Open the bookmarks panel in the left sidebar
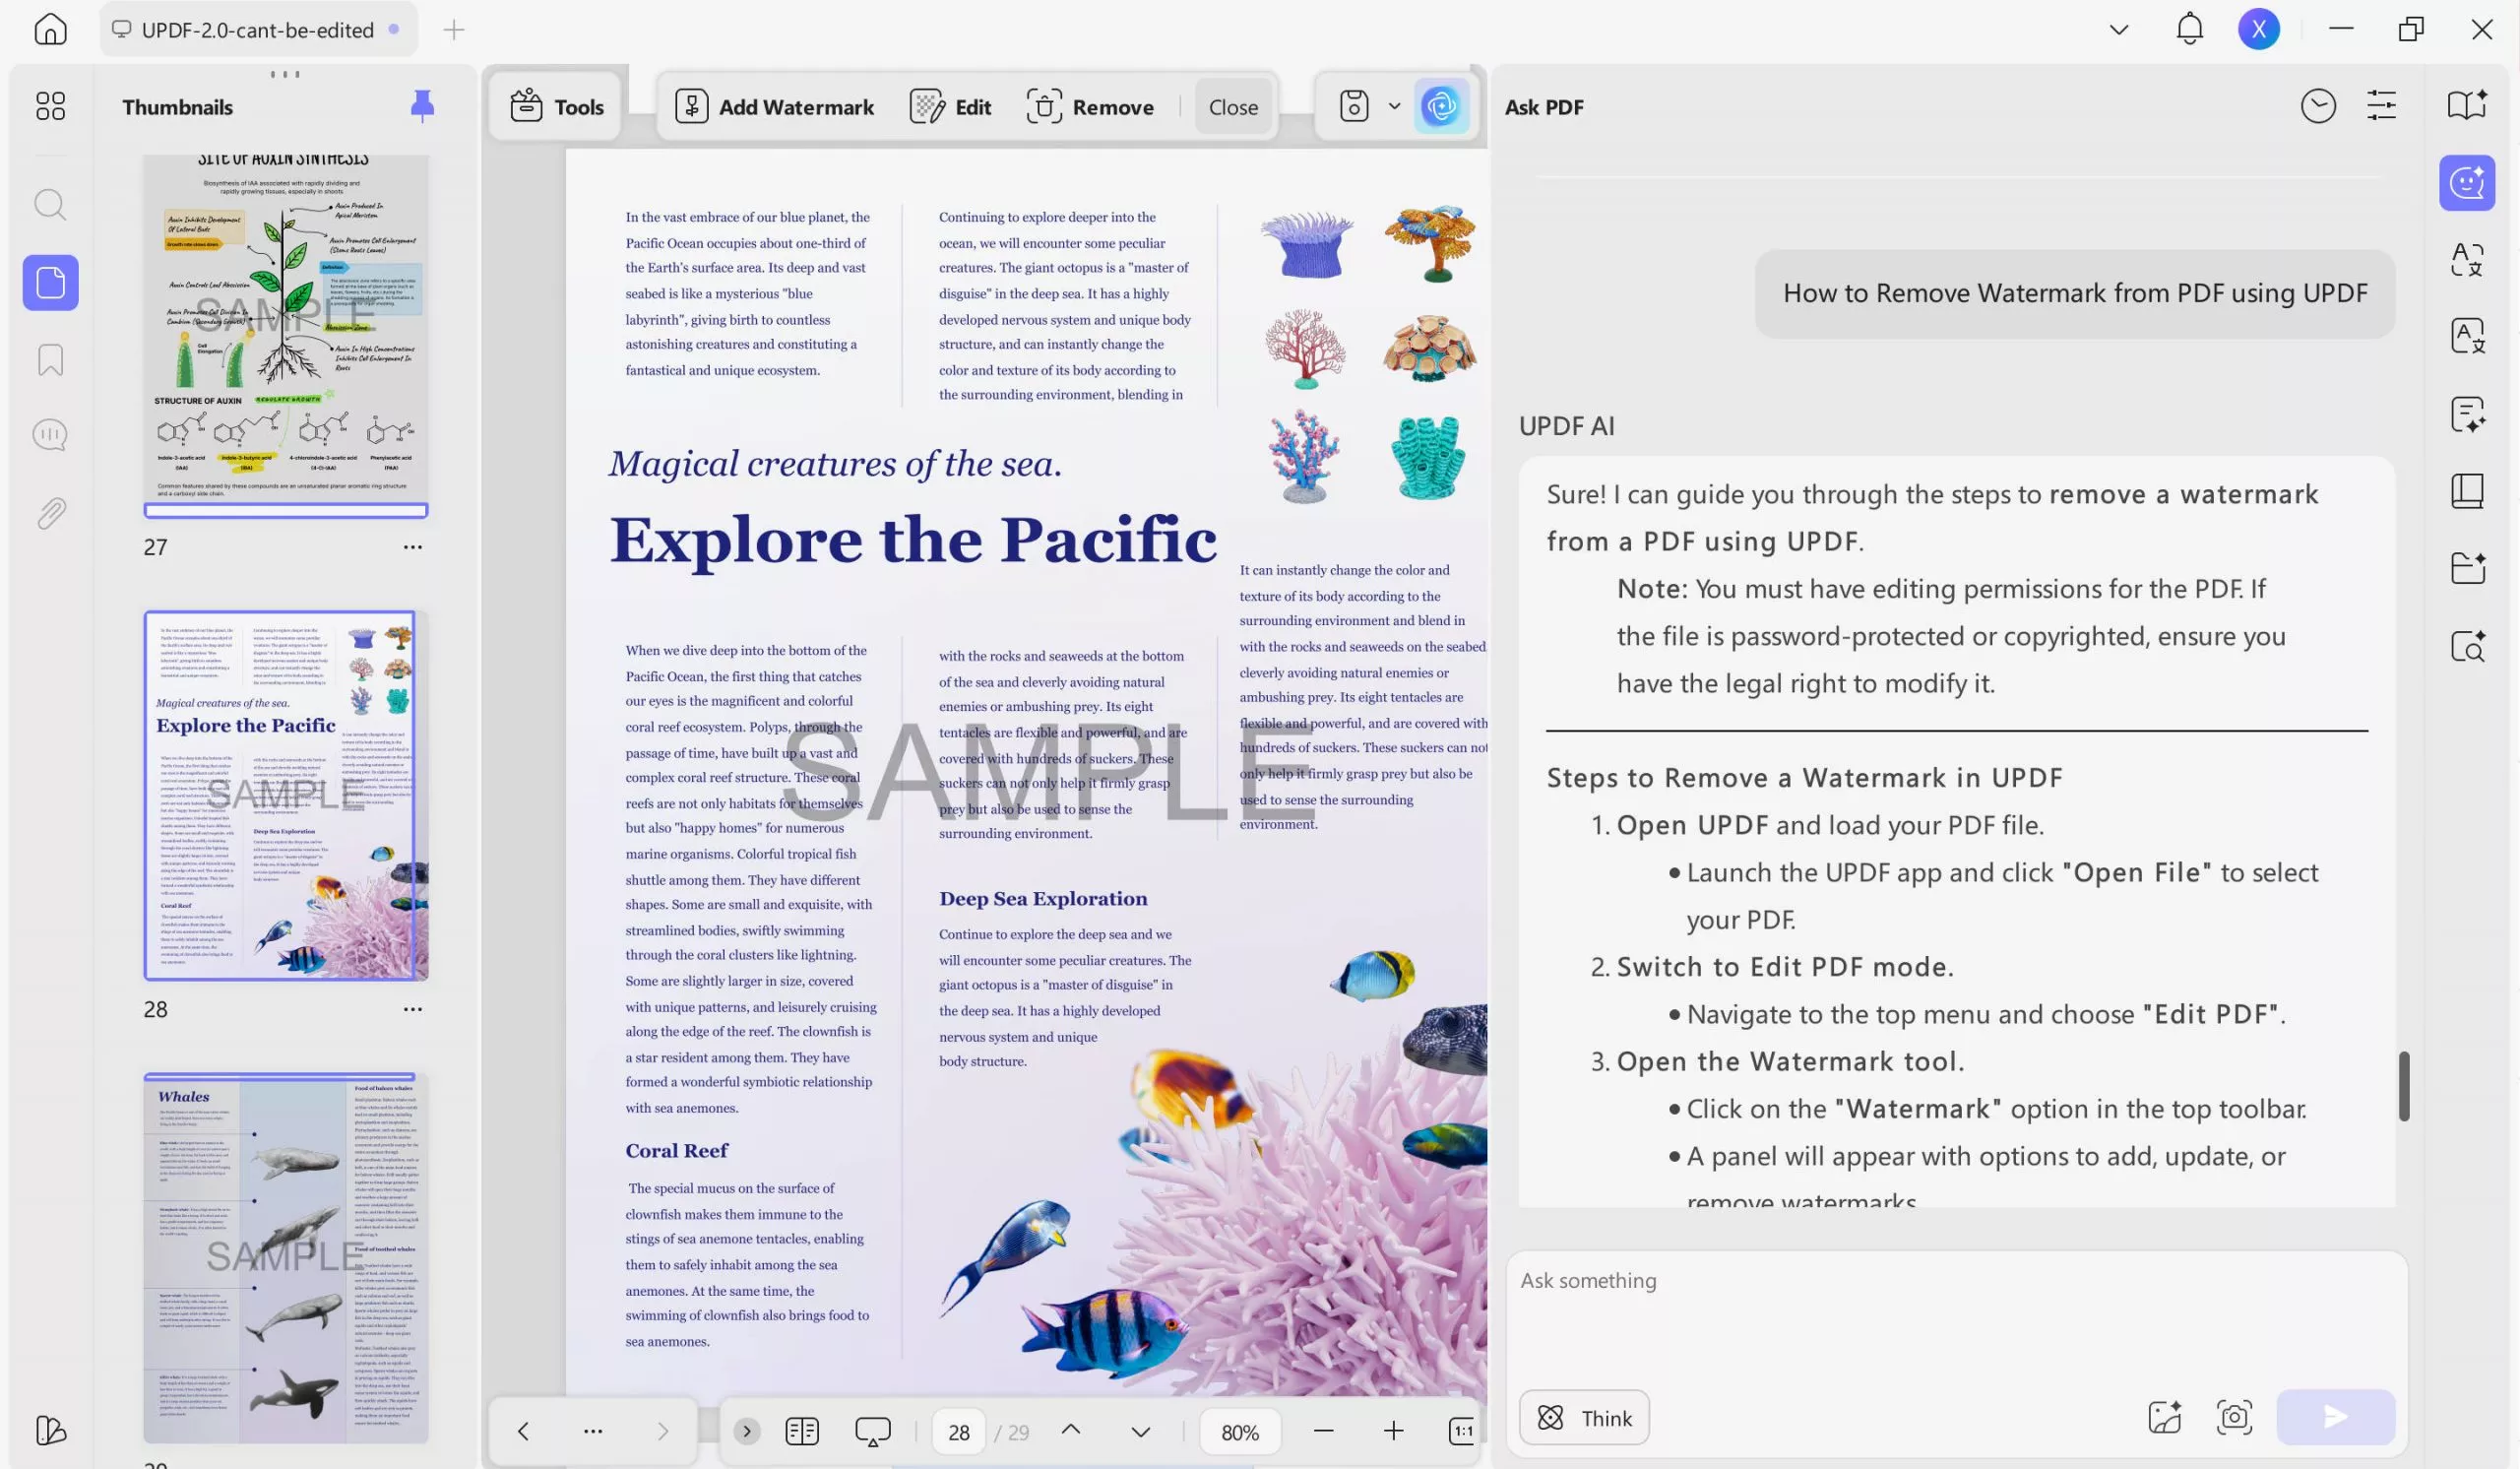Screen dimensions: 2520x1469 click(x=50, y=360)
